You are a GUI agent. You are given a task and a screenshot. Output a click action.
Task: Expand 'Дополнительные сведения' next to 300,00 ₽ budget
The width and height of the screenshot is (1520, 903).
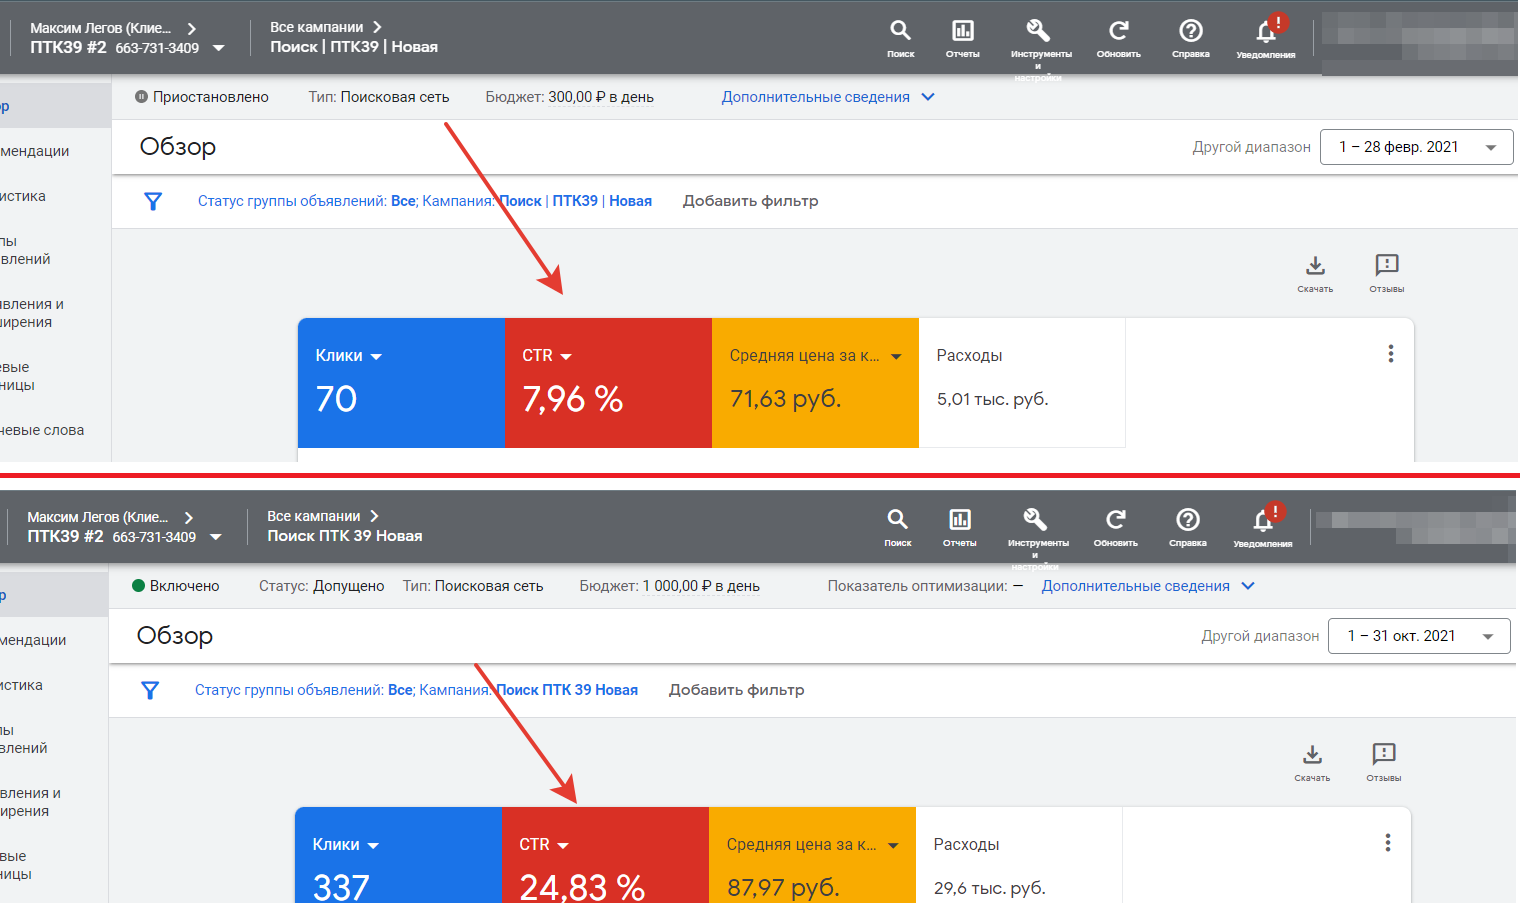[x=828, y=97]
